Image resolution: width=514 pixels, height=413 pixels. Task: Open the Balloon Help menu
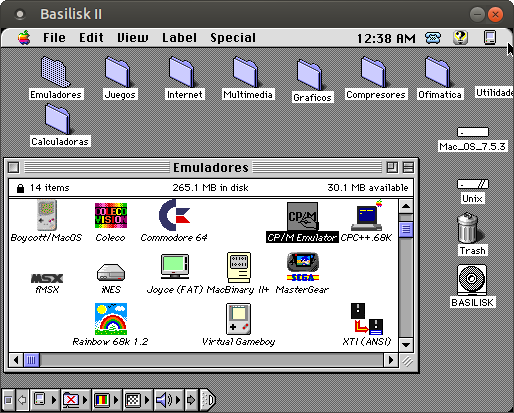pyautogui.click(x=461, y=38)
